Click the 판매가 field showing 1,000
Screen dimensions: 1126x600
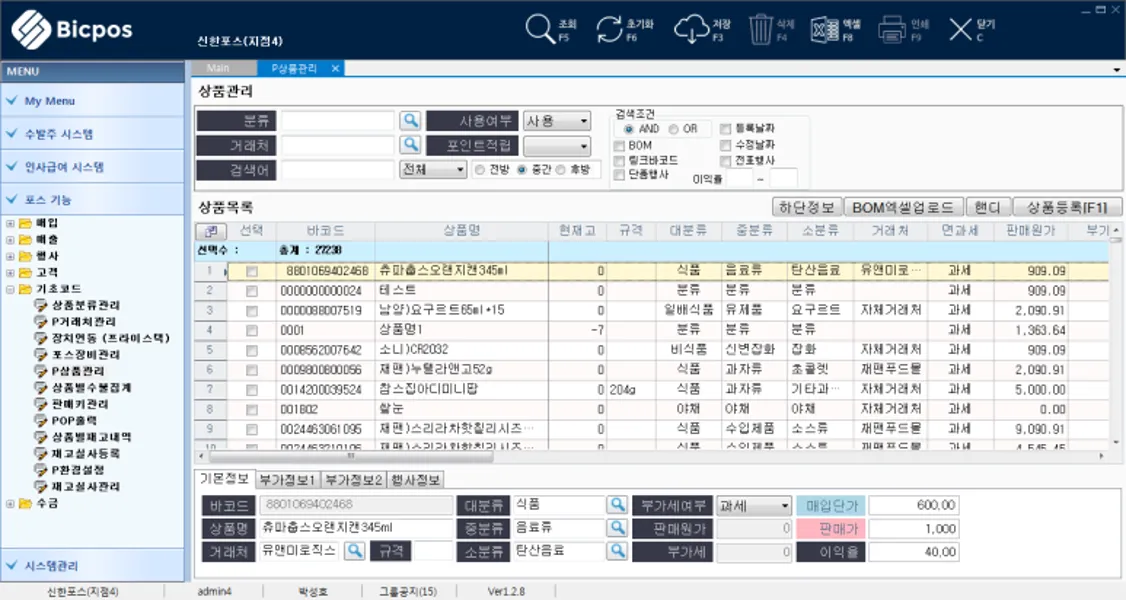coord(913,529)
